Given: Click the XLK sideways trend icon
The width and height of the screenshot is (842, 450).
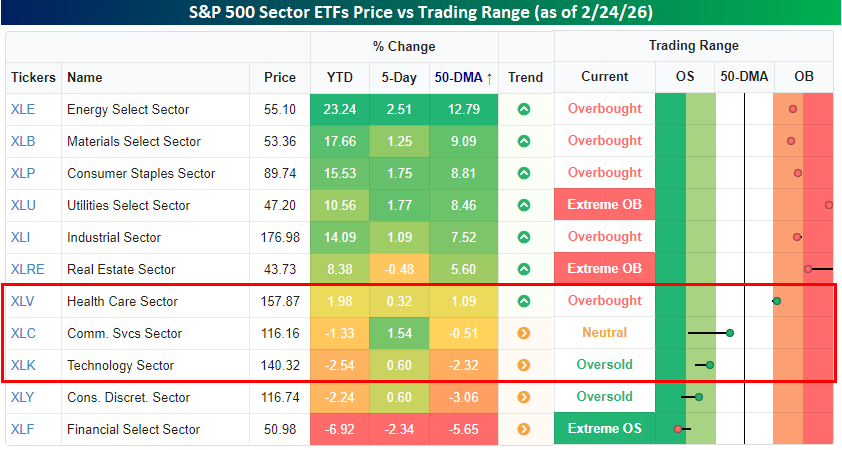Looking at the screenshot, I should tap(524, 365).
